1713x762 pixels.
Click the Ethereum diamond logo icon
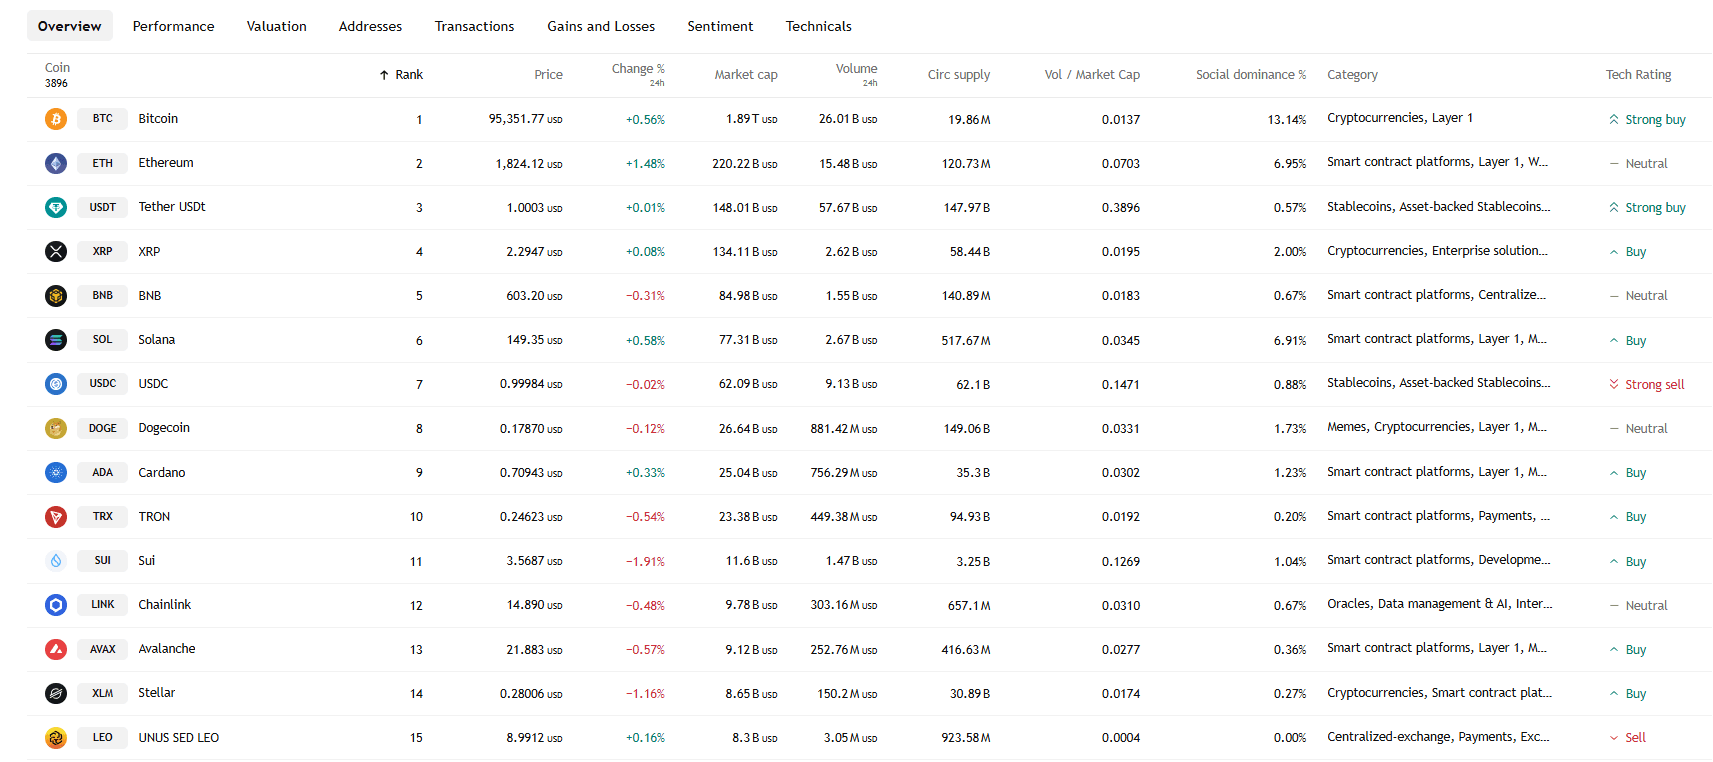click(x=56, y=163)
